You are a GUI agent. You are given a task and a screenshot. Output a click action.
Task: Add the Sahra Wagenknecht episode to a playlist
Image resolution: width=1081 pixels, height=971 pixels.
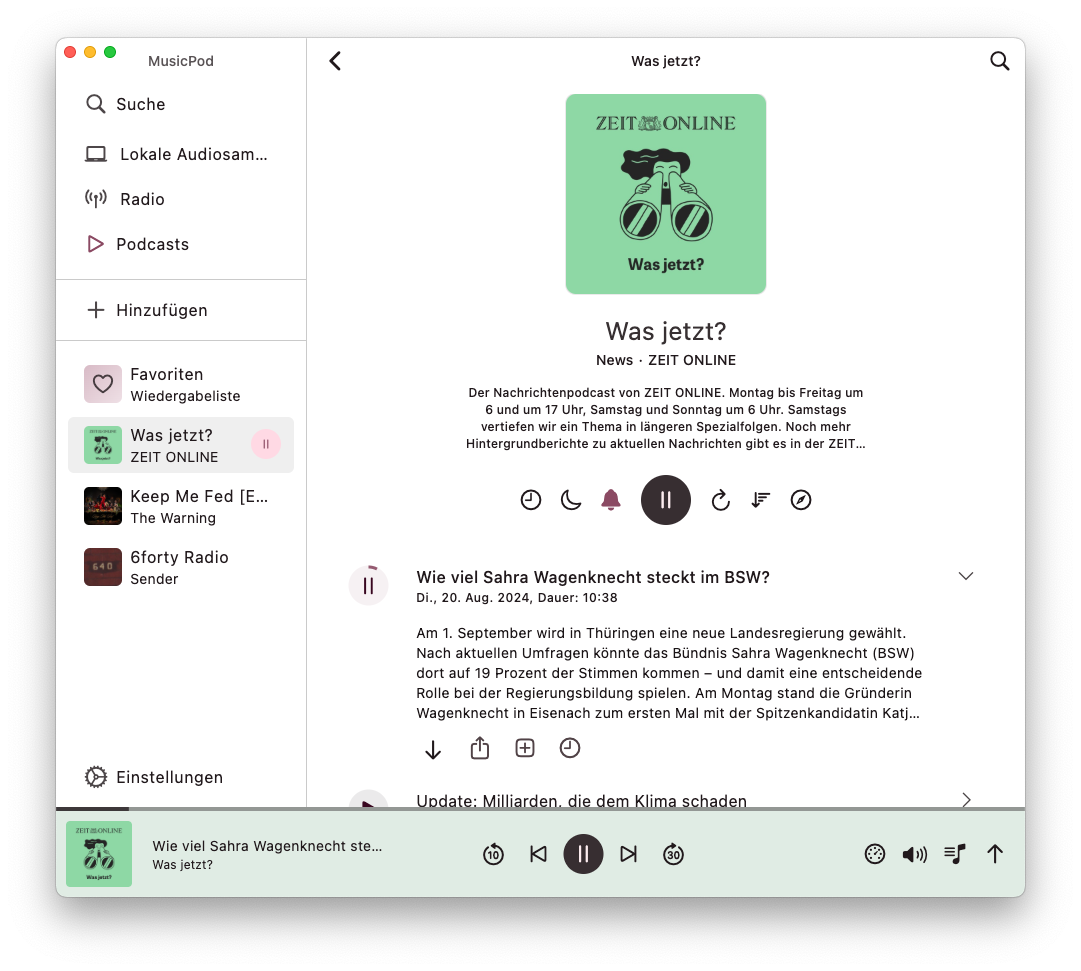point(525,748)
